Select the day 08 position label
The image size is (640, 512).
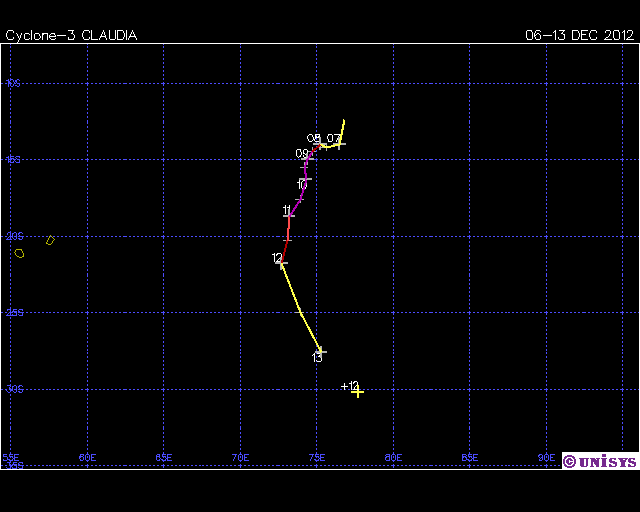313,139
